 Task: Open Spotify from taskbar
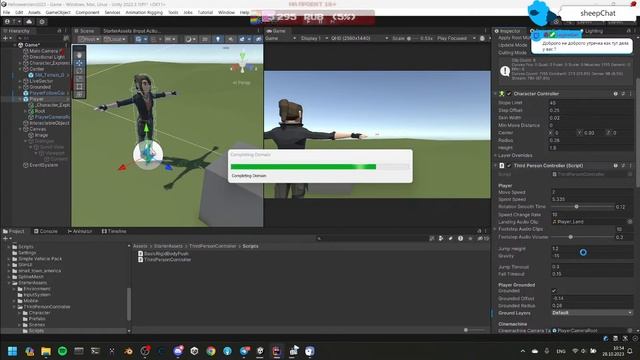(62, 351)
